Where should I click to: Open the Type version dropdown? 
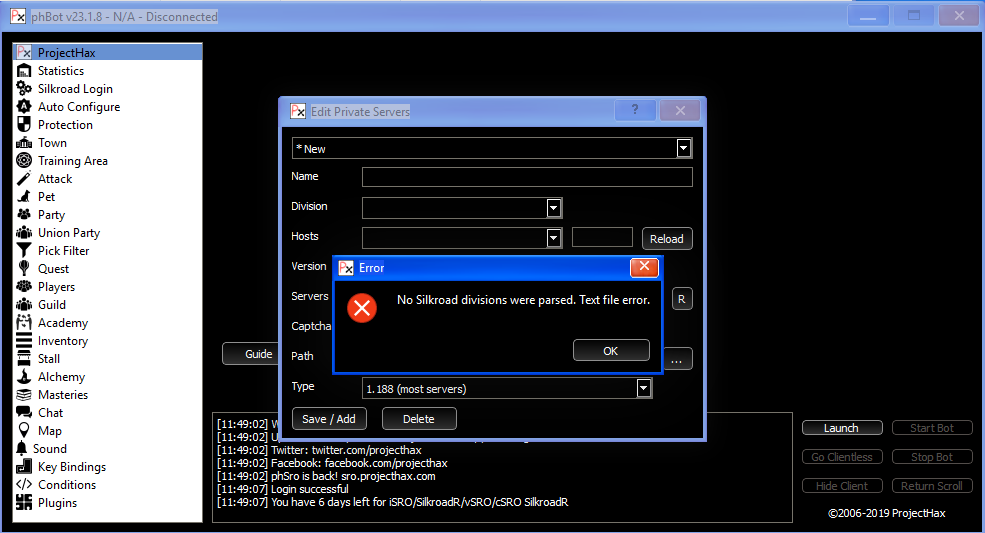click(x=644, y=388)
